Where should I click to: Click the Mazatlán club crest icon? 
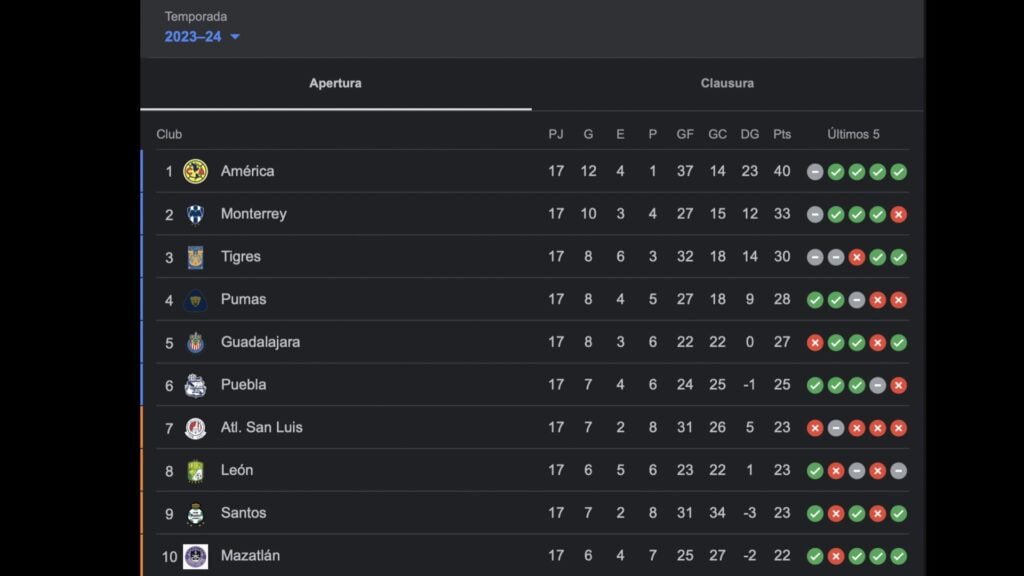(195, 556)
